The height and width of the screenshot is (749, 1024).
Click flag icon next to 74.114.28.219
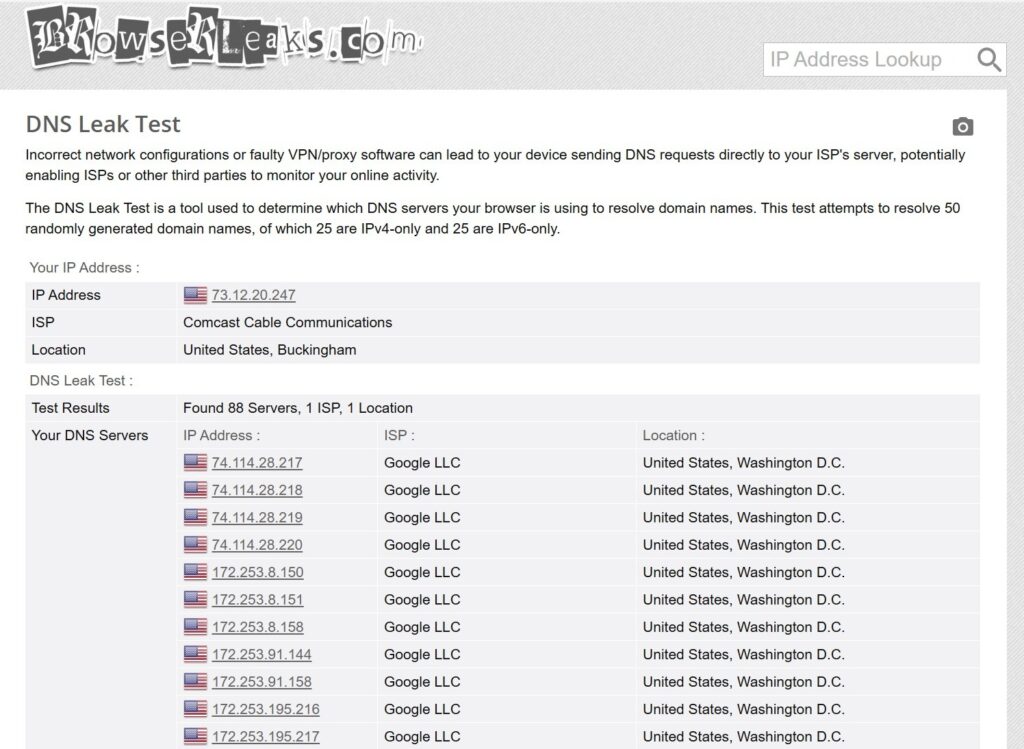point(195,518)
